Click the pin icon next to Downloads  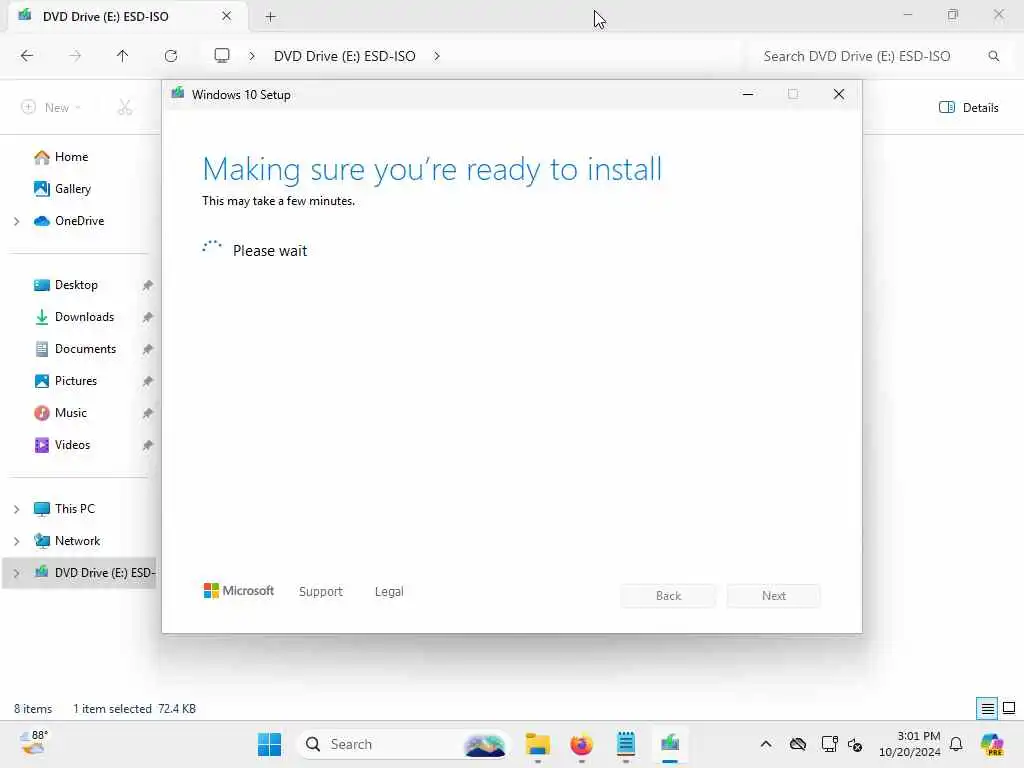(x=148, y=317)
